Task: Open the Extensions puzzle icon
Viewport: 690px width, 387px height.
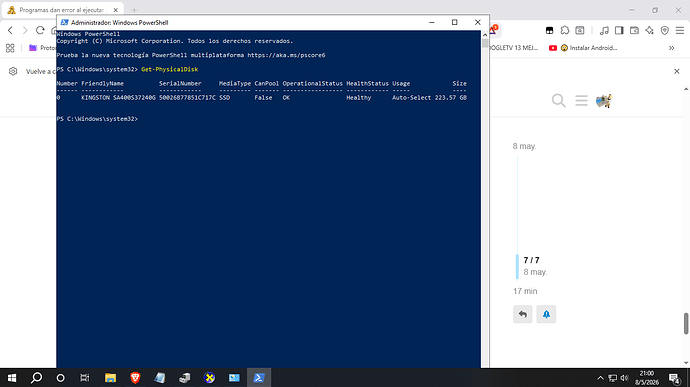Action: (x=565, y=30)
